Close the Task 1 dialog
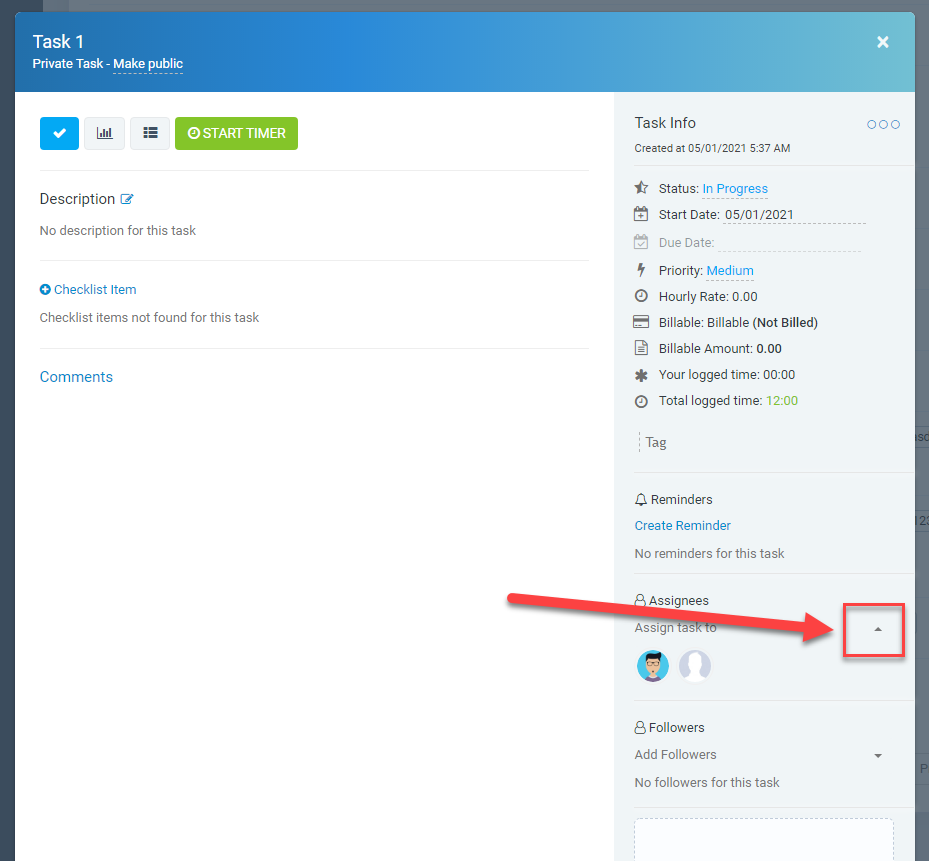 click(x=883, y=42)
